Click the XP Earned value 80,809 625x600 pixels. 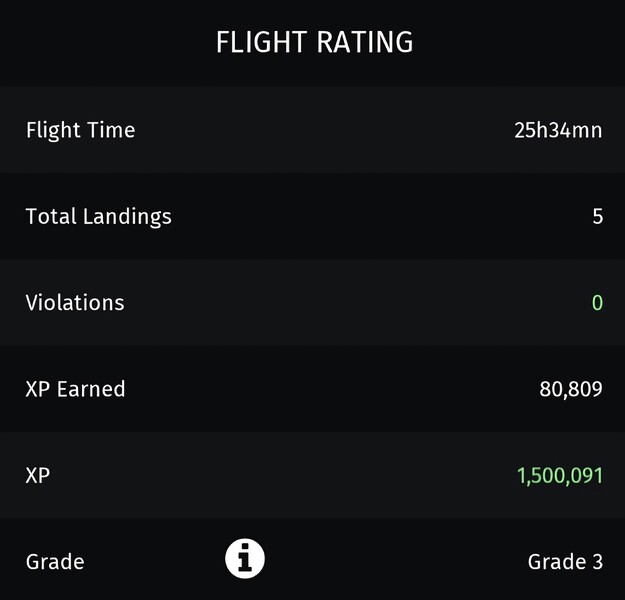[x=571, y=390]
